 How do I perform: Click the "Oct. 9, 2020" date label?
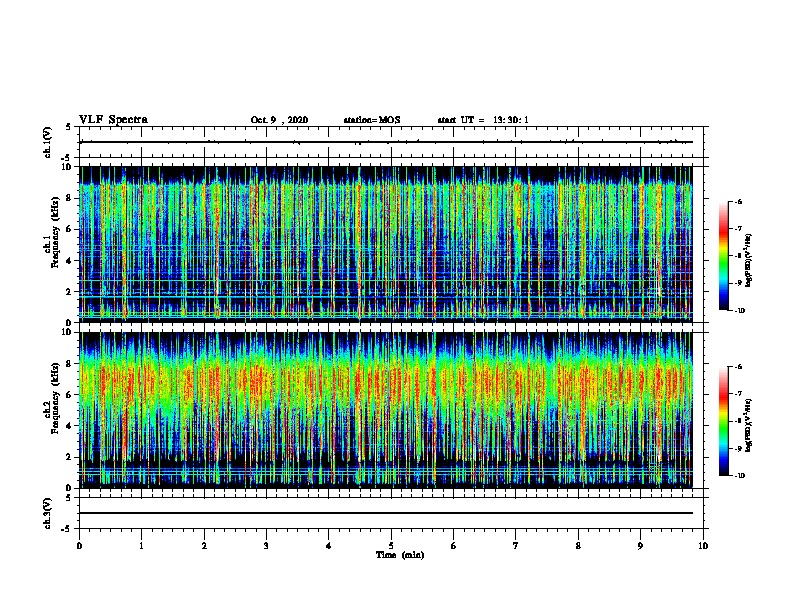(279, 120)
